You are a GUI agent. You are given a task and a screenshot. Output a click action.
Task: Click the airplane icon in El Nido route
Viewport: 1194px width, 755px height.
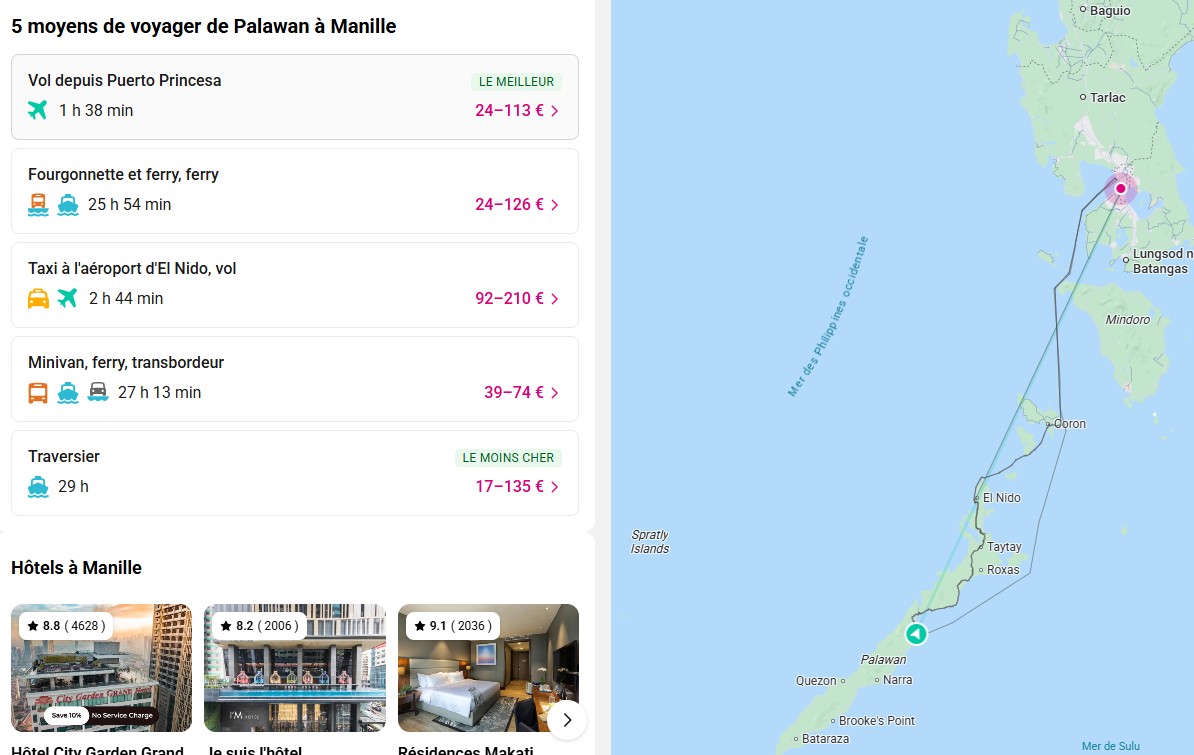67,298
